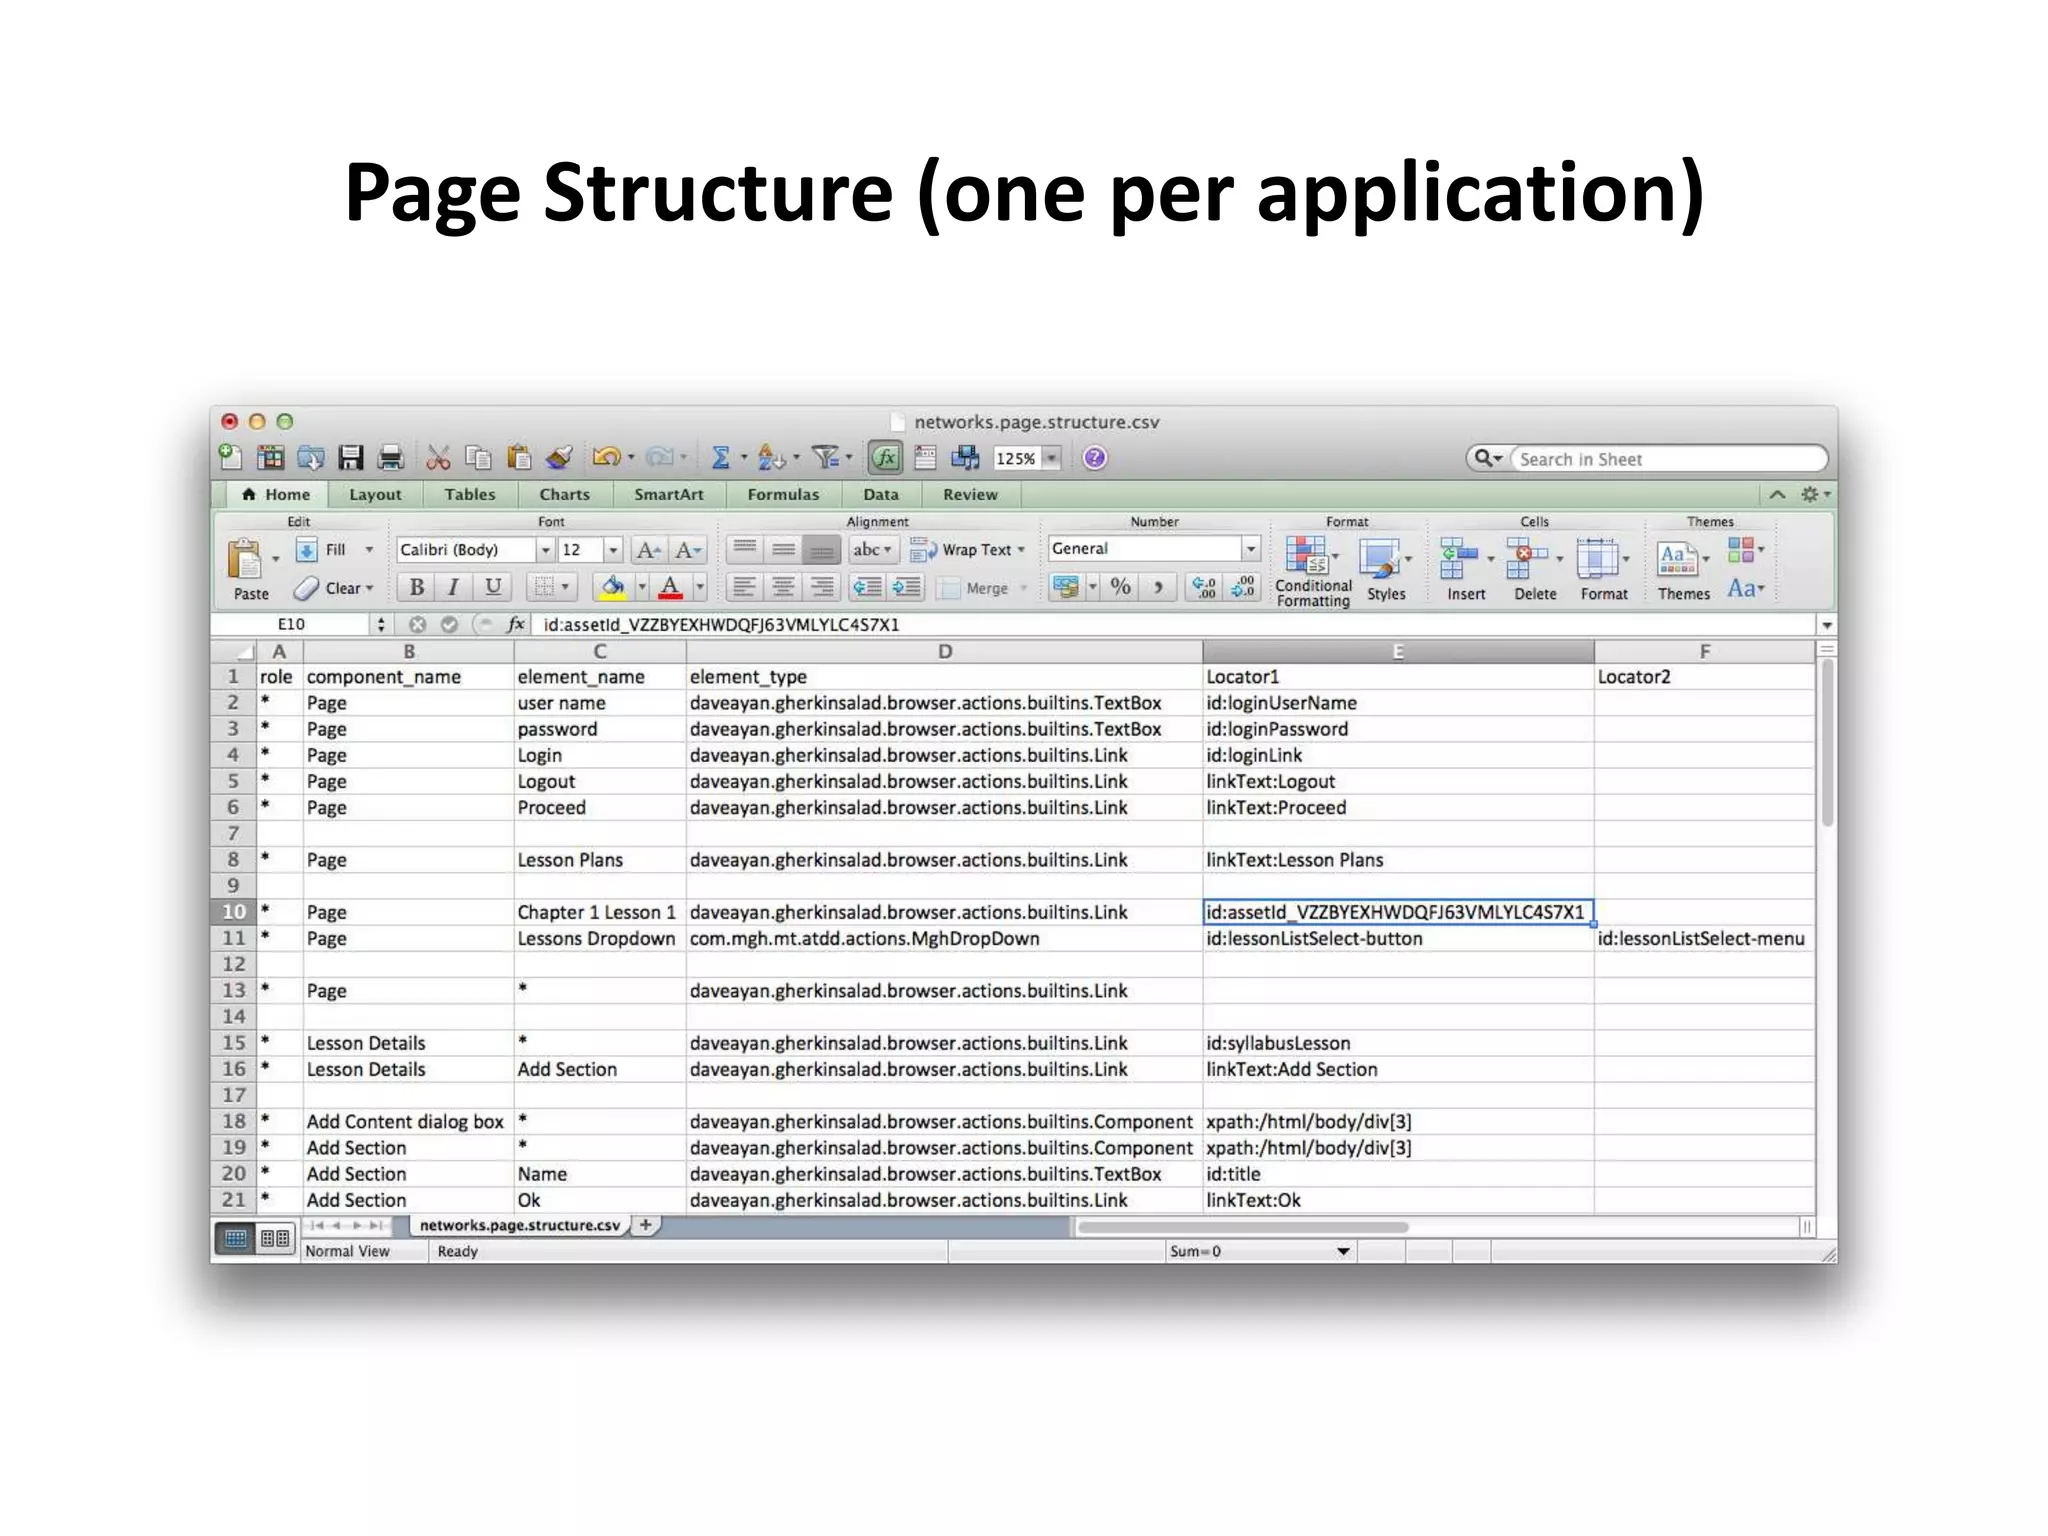
Task: Click the Filter funnel icon
Action: click(825, 458)
